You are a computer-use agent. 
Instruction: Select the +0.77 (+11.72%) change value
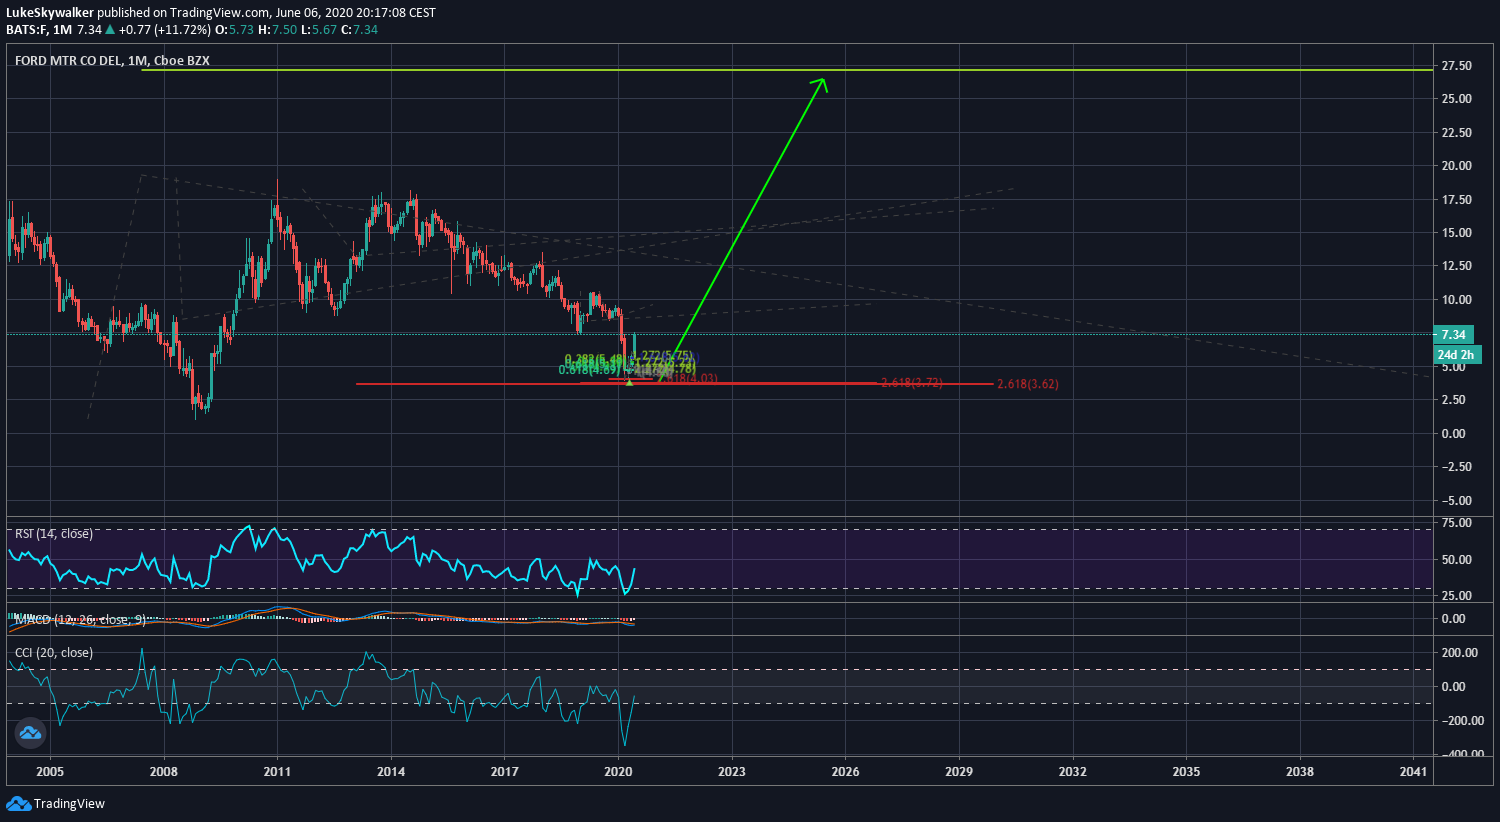(x=165, y=30)
